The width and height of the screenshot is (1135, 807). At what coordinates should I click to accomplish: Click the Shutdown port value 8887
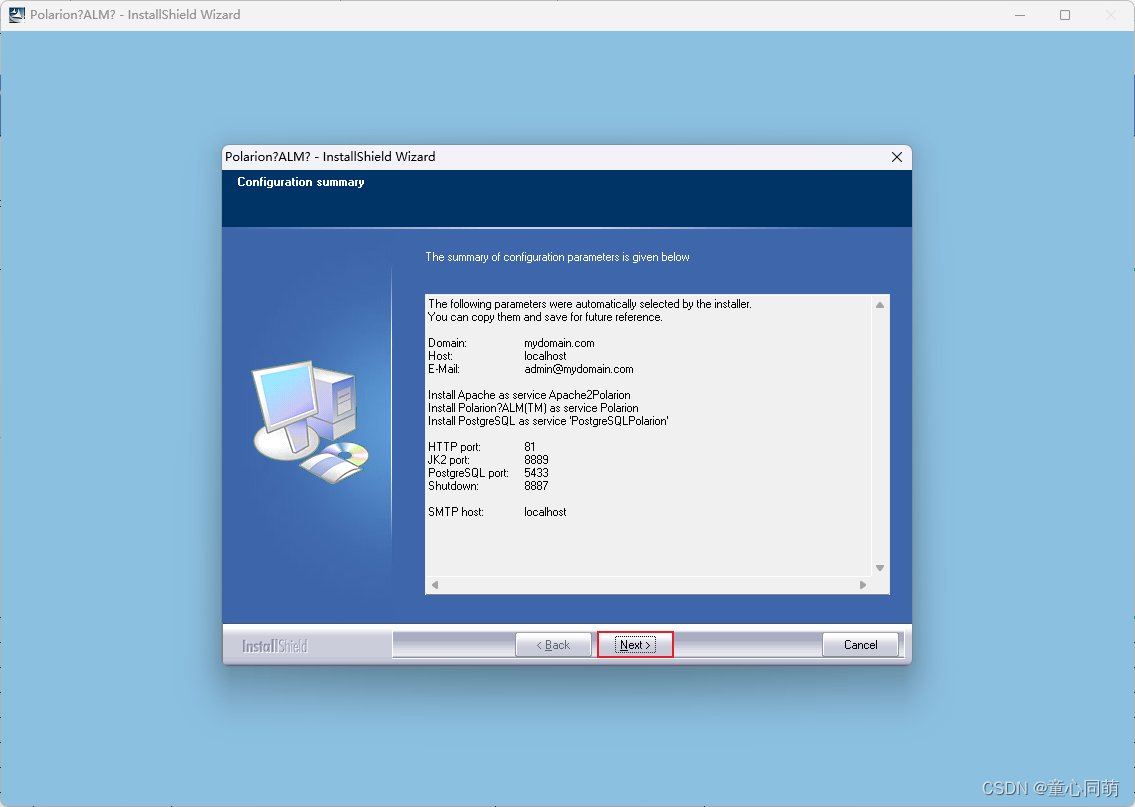536,486
